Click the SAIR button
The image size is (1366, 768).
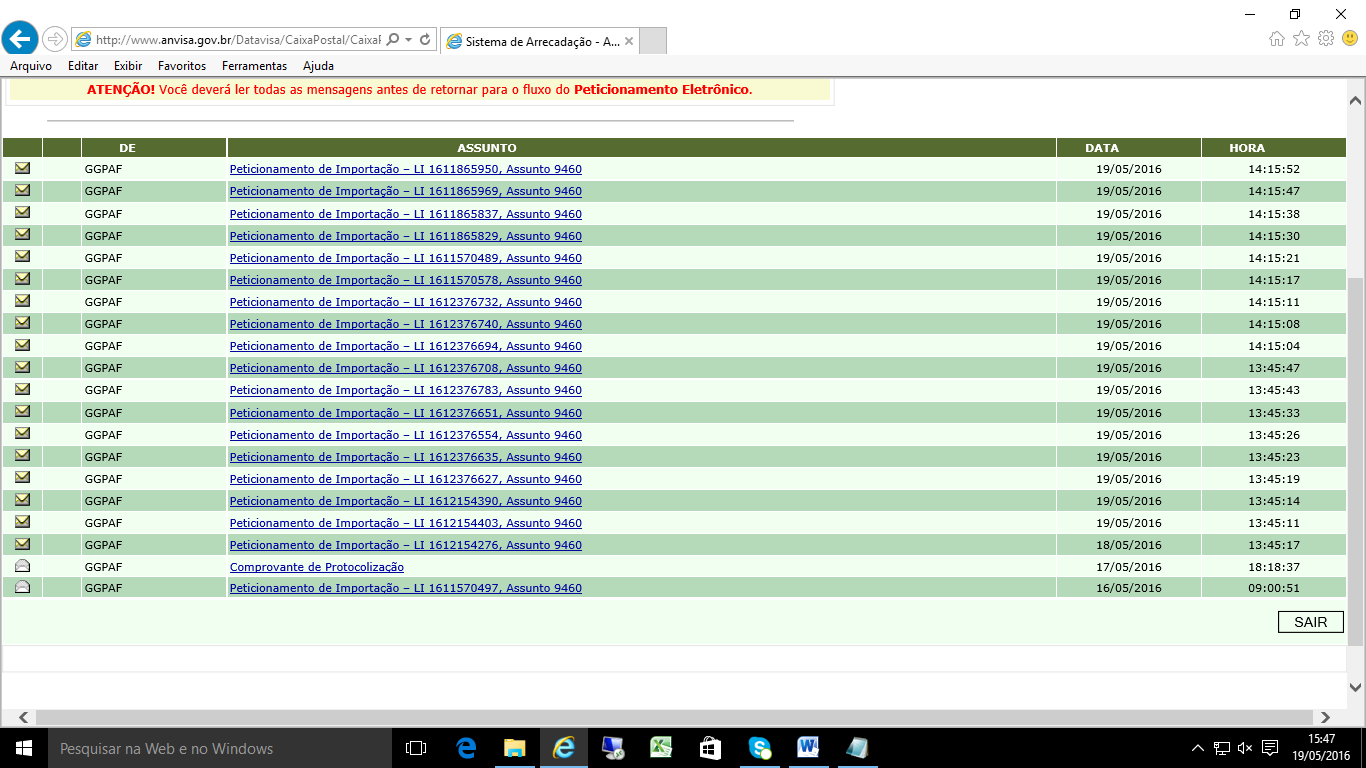point(1310,622)
